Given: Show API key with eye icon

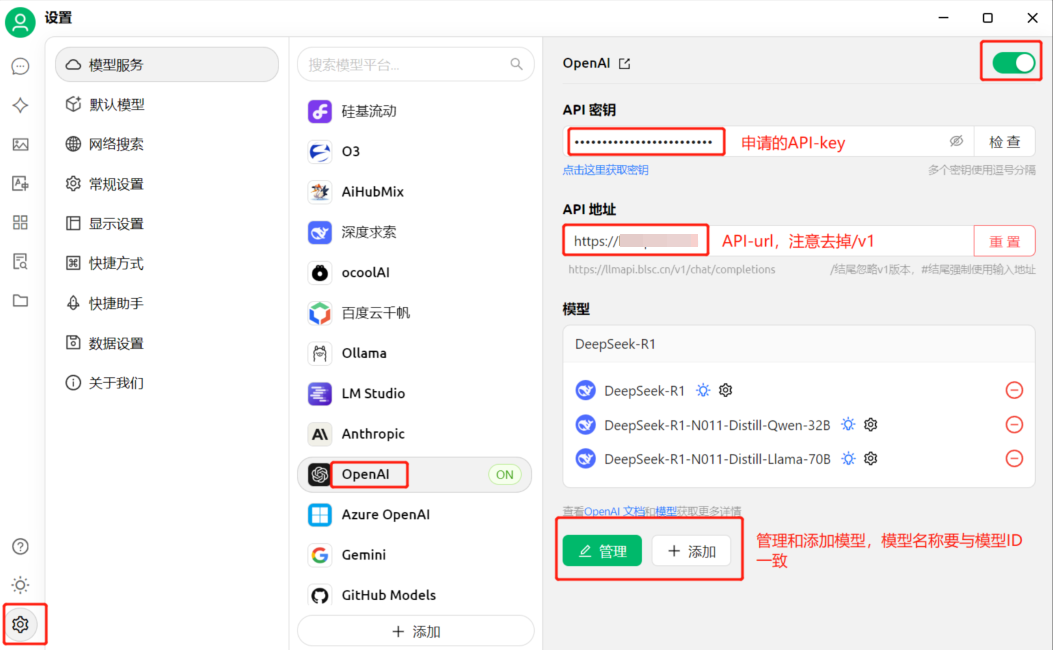Looking at the screenshot, I should [x=956, y=141].
